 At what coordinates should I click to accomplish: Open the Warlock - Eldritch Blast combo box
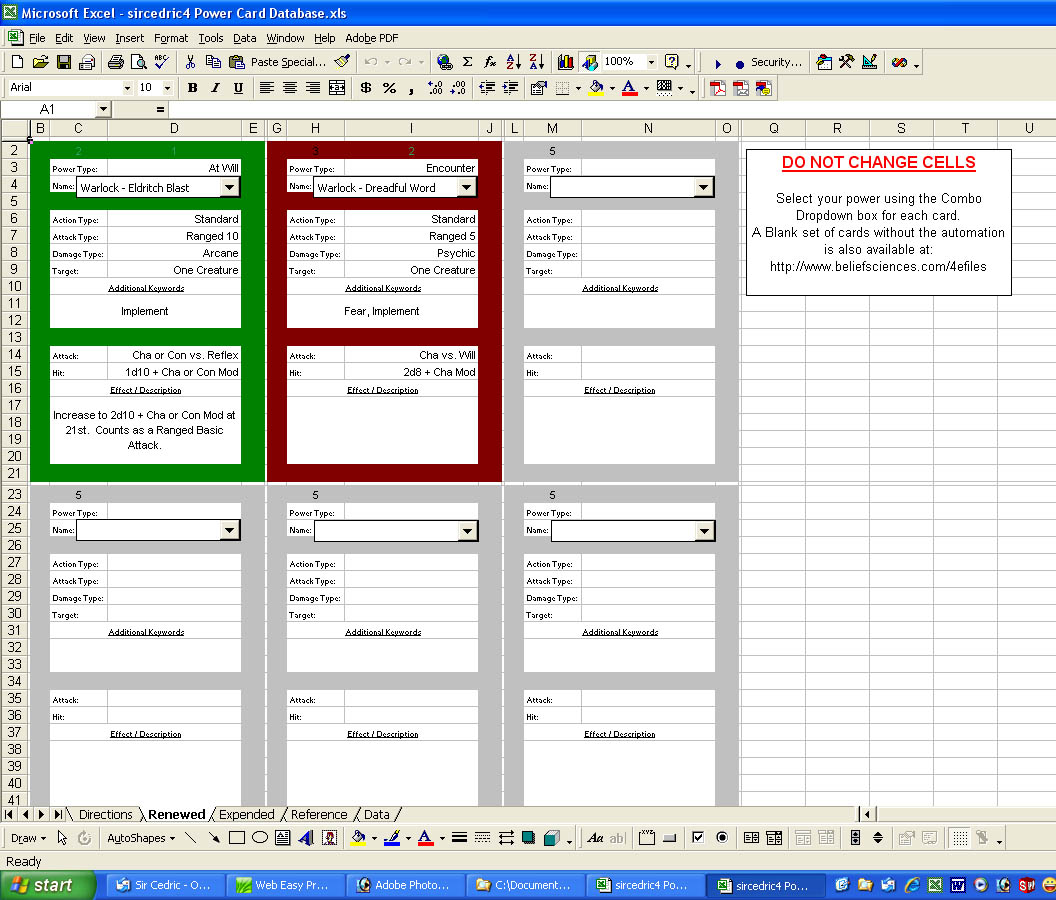pyautogui.click(x=230, y=187)
